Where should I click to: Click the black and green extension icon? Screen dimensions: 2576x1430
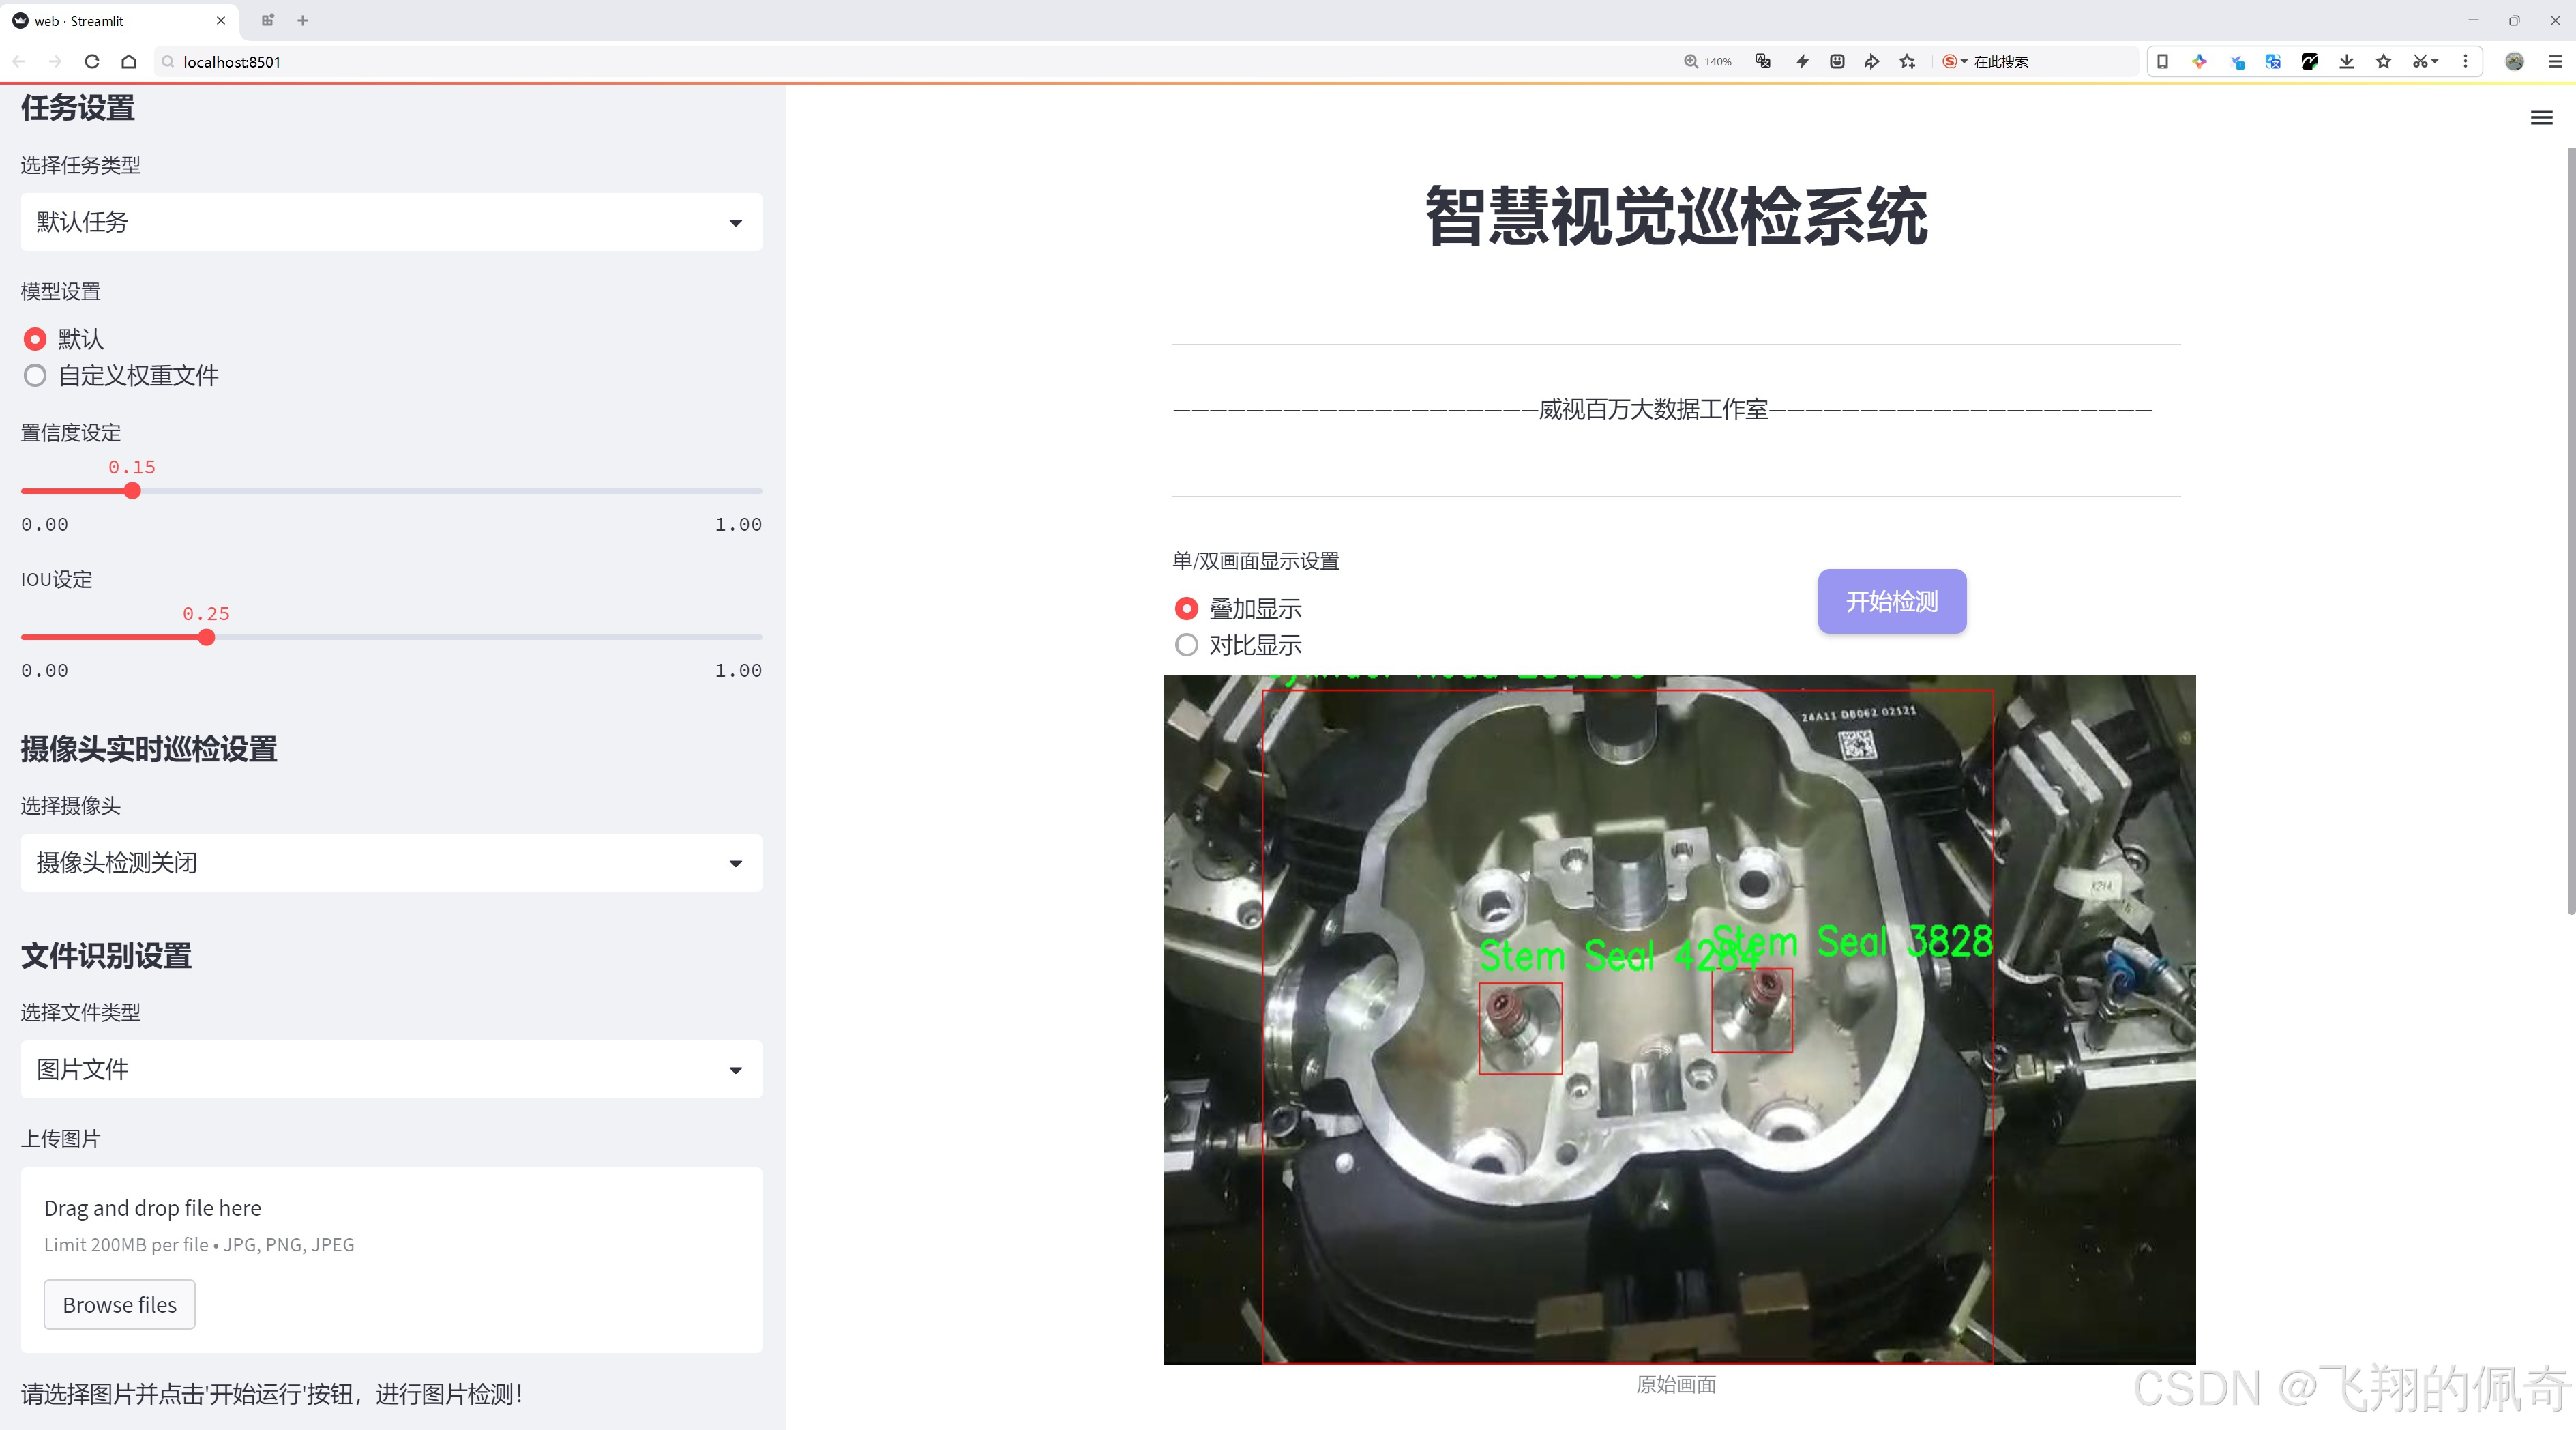click(2310, 61)
